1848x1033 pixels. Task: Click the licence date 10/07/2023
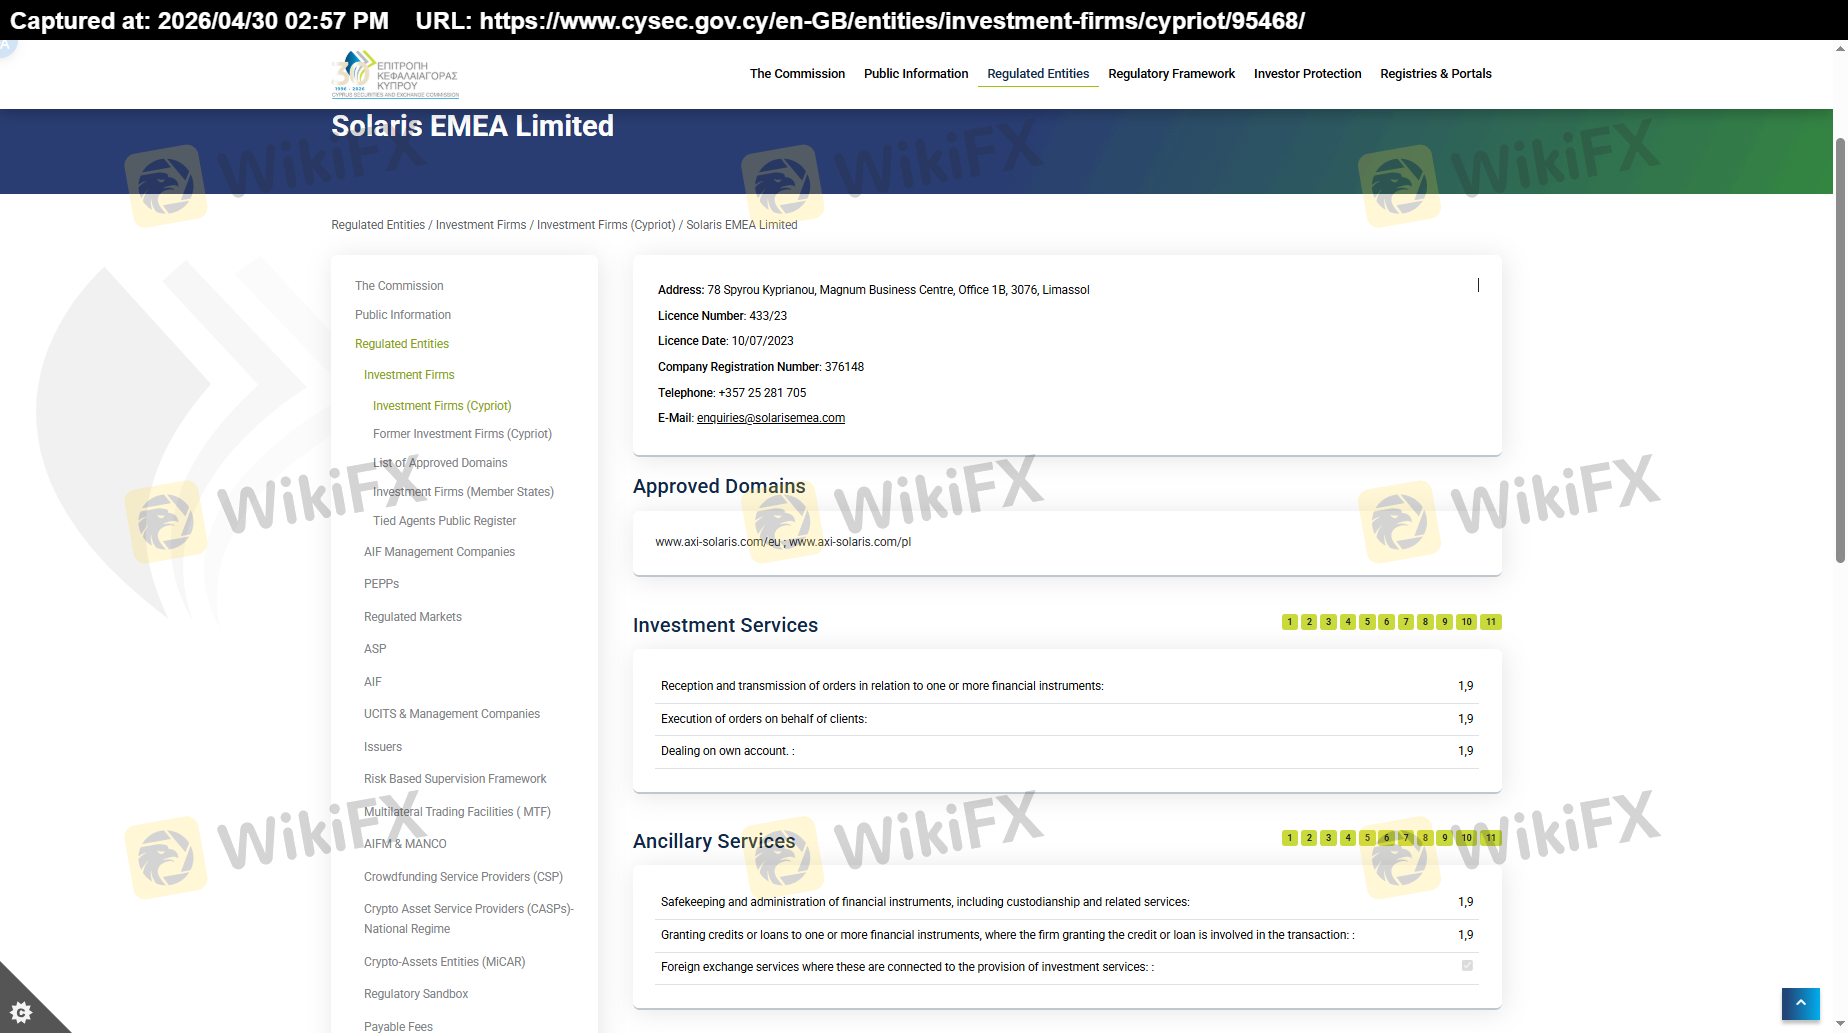pyautogui.click(x=762, y=341)
